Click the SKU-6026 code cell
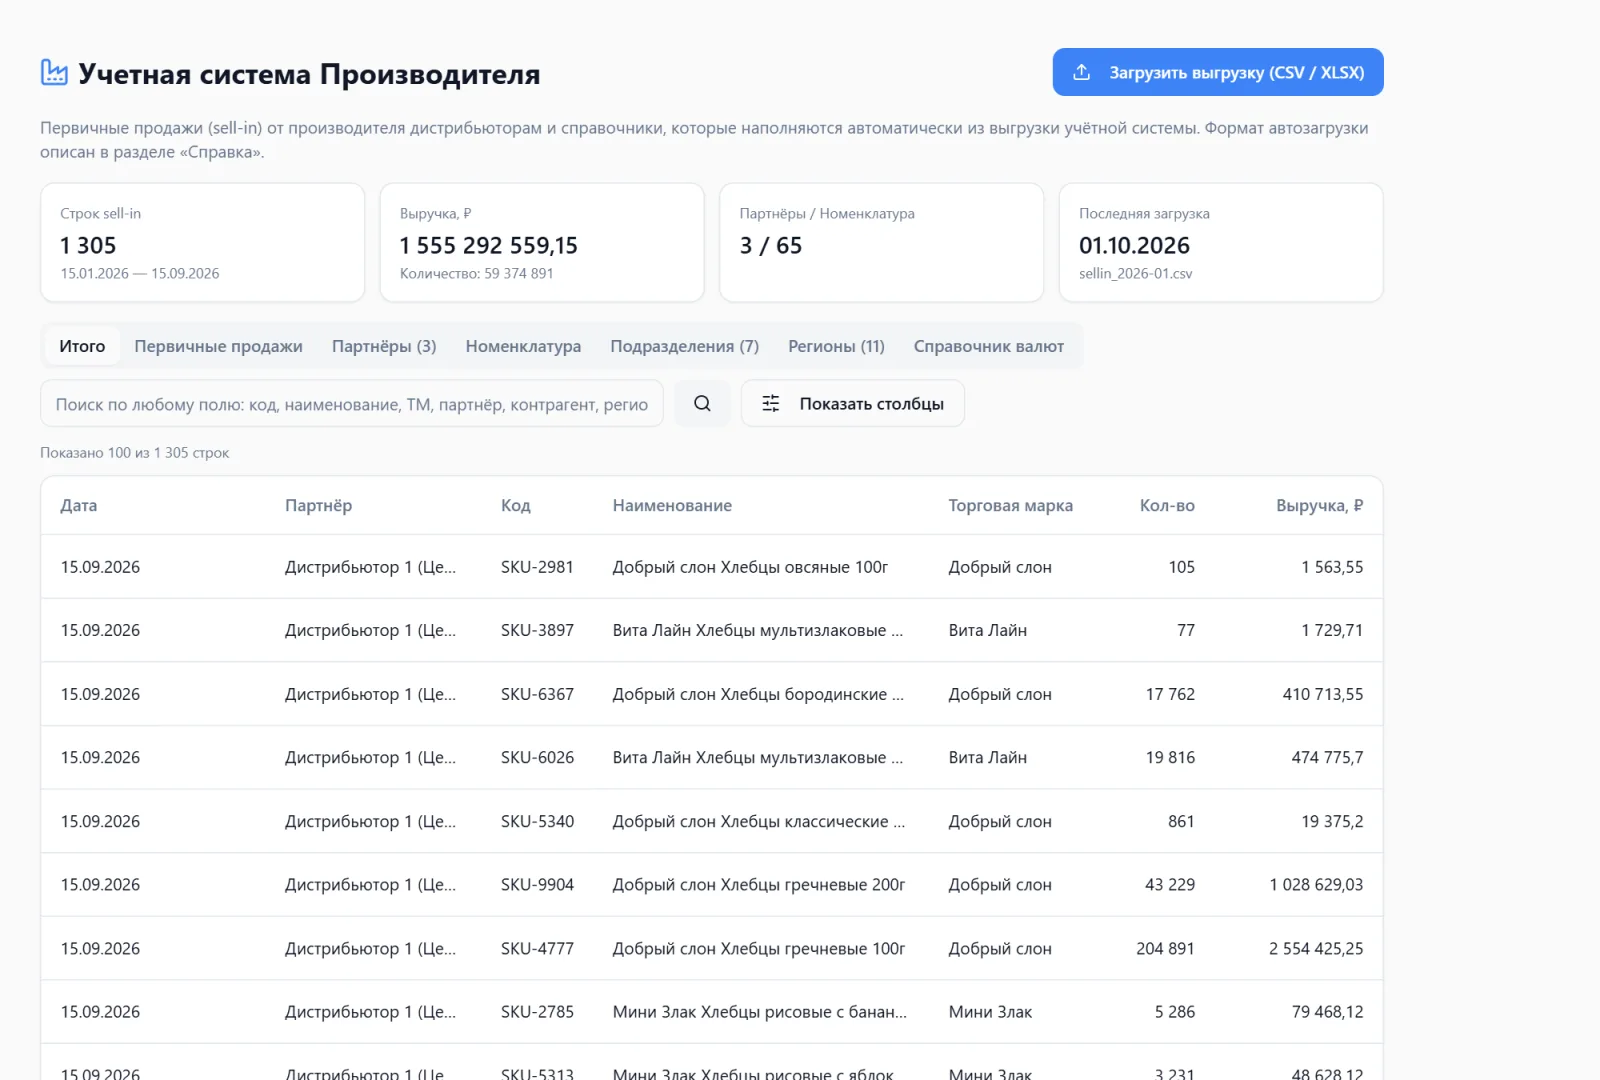 coord(537,757)
